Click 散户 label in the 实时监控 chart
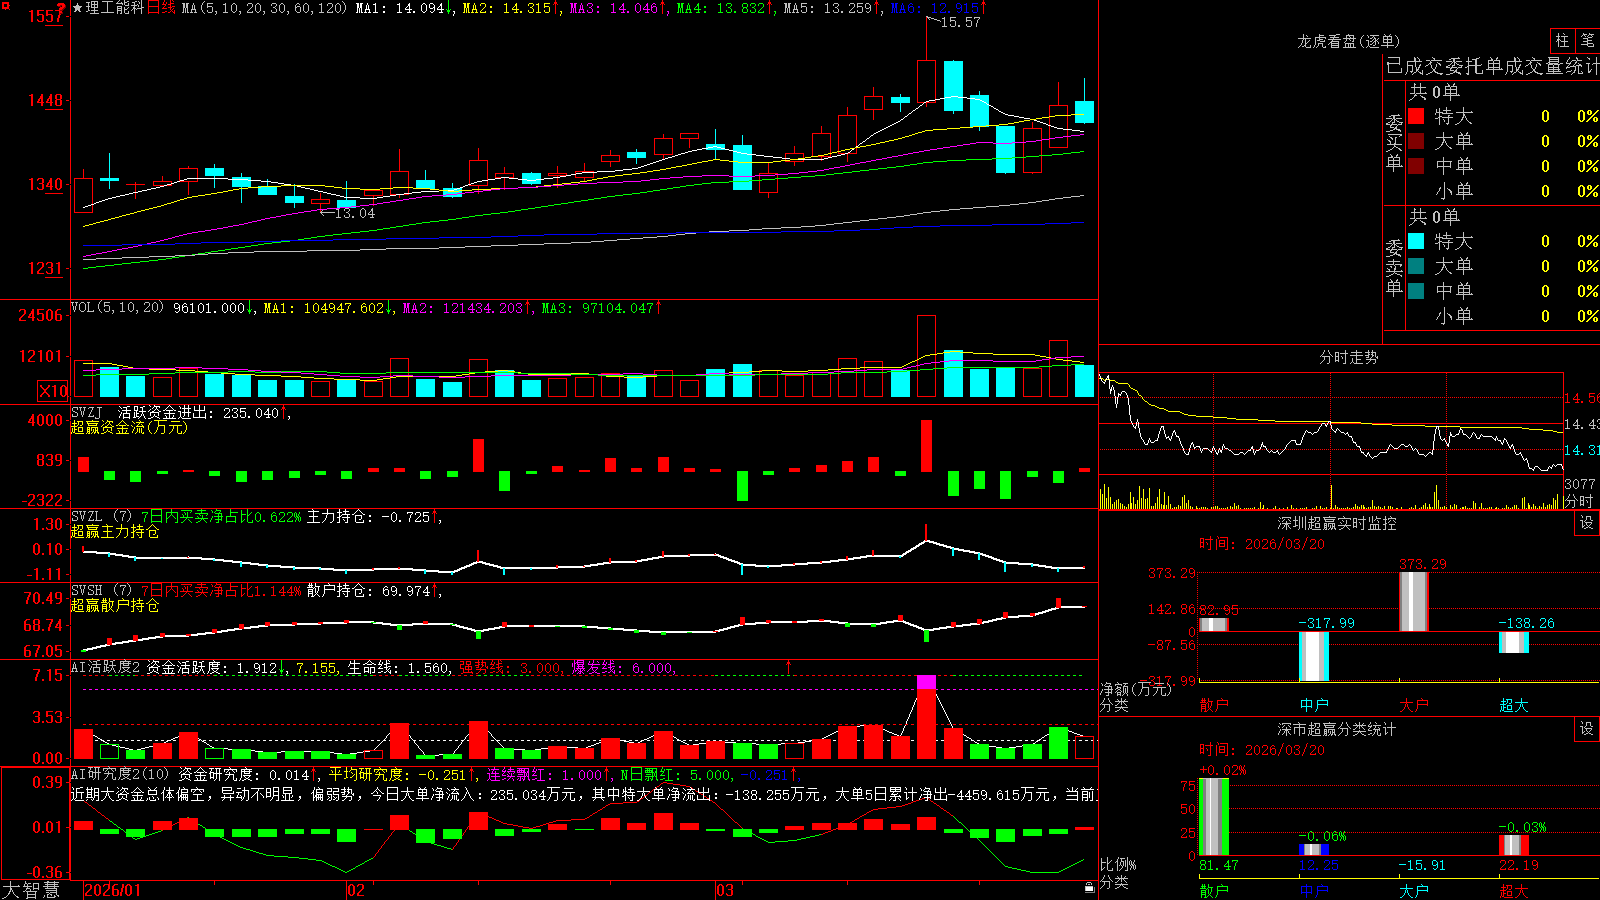The image size is (1600, 900). point(1214,705)
